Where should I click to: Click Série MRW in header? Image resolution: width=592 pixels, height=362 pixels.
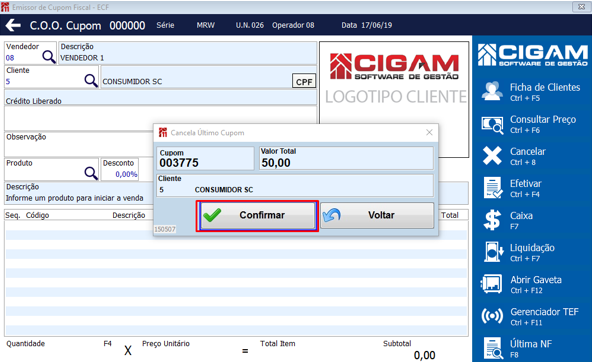pyautogui.click(x=185, y=25)
